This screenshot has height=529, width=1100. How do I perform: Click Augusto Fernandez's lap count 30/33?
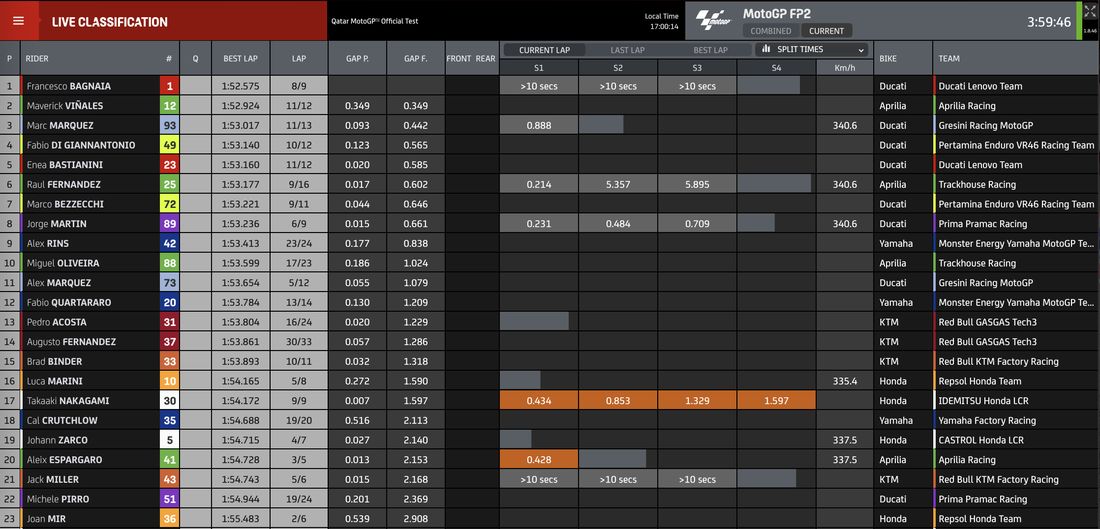click(x=299, y=342)
